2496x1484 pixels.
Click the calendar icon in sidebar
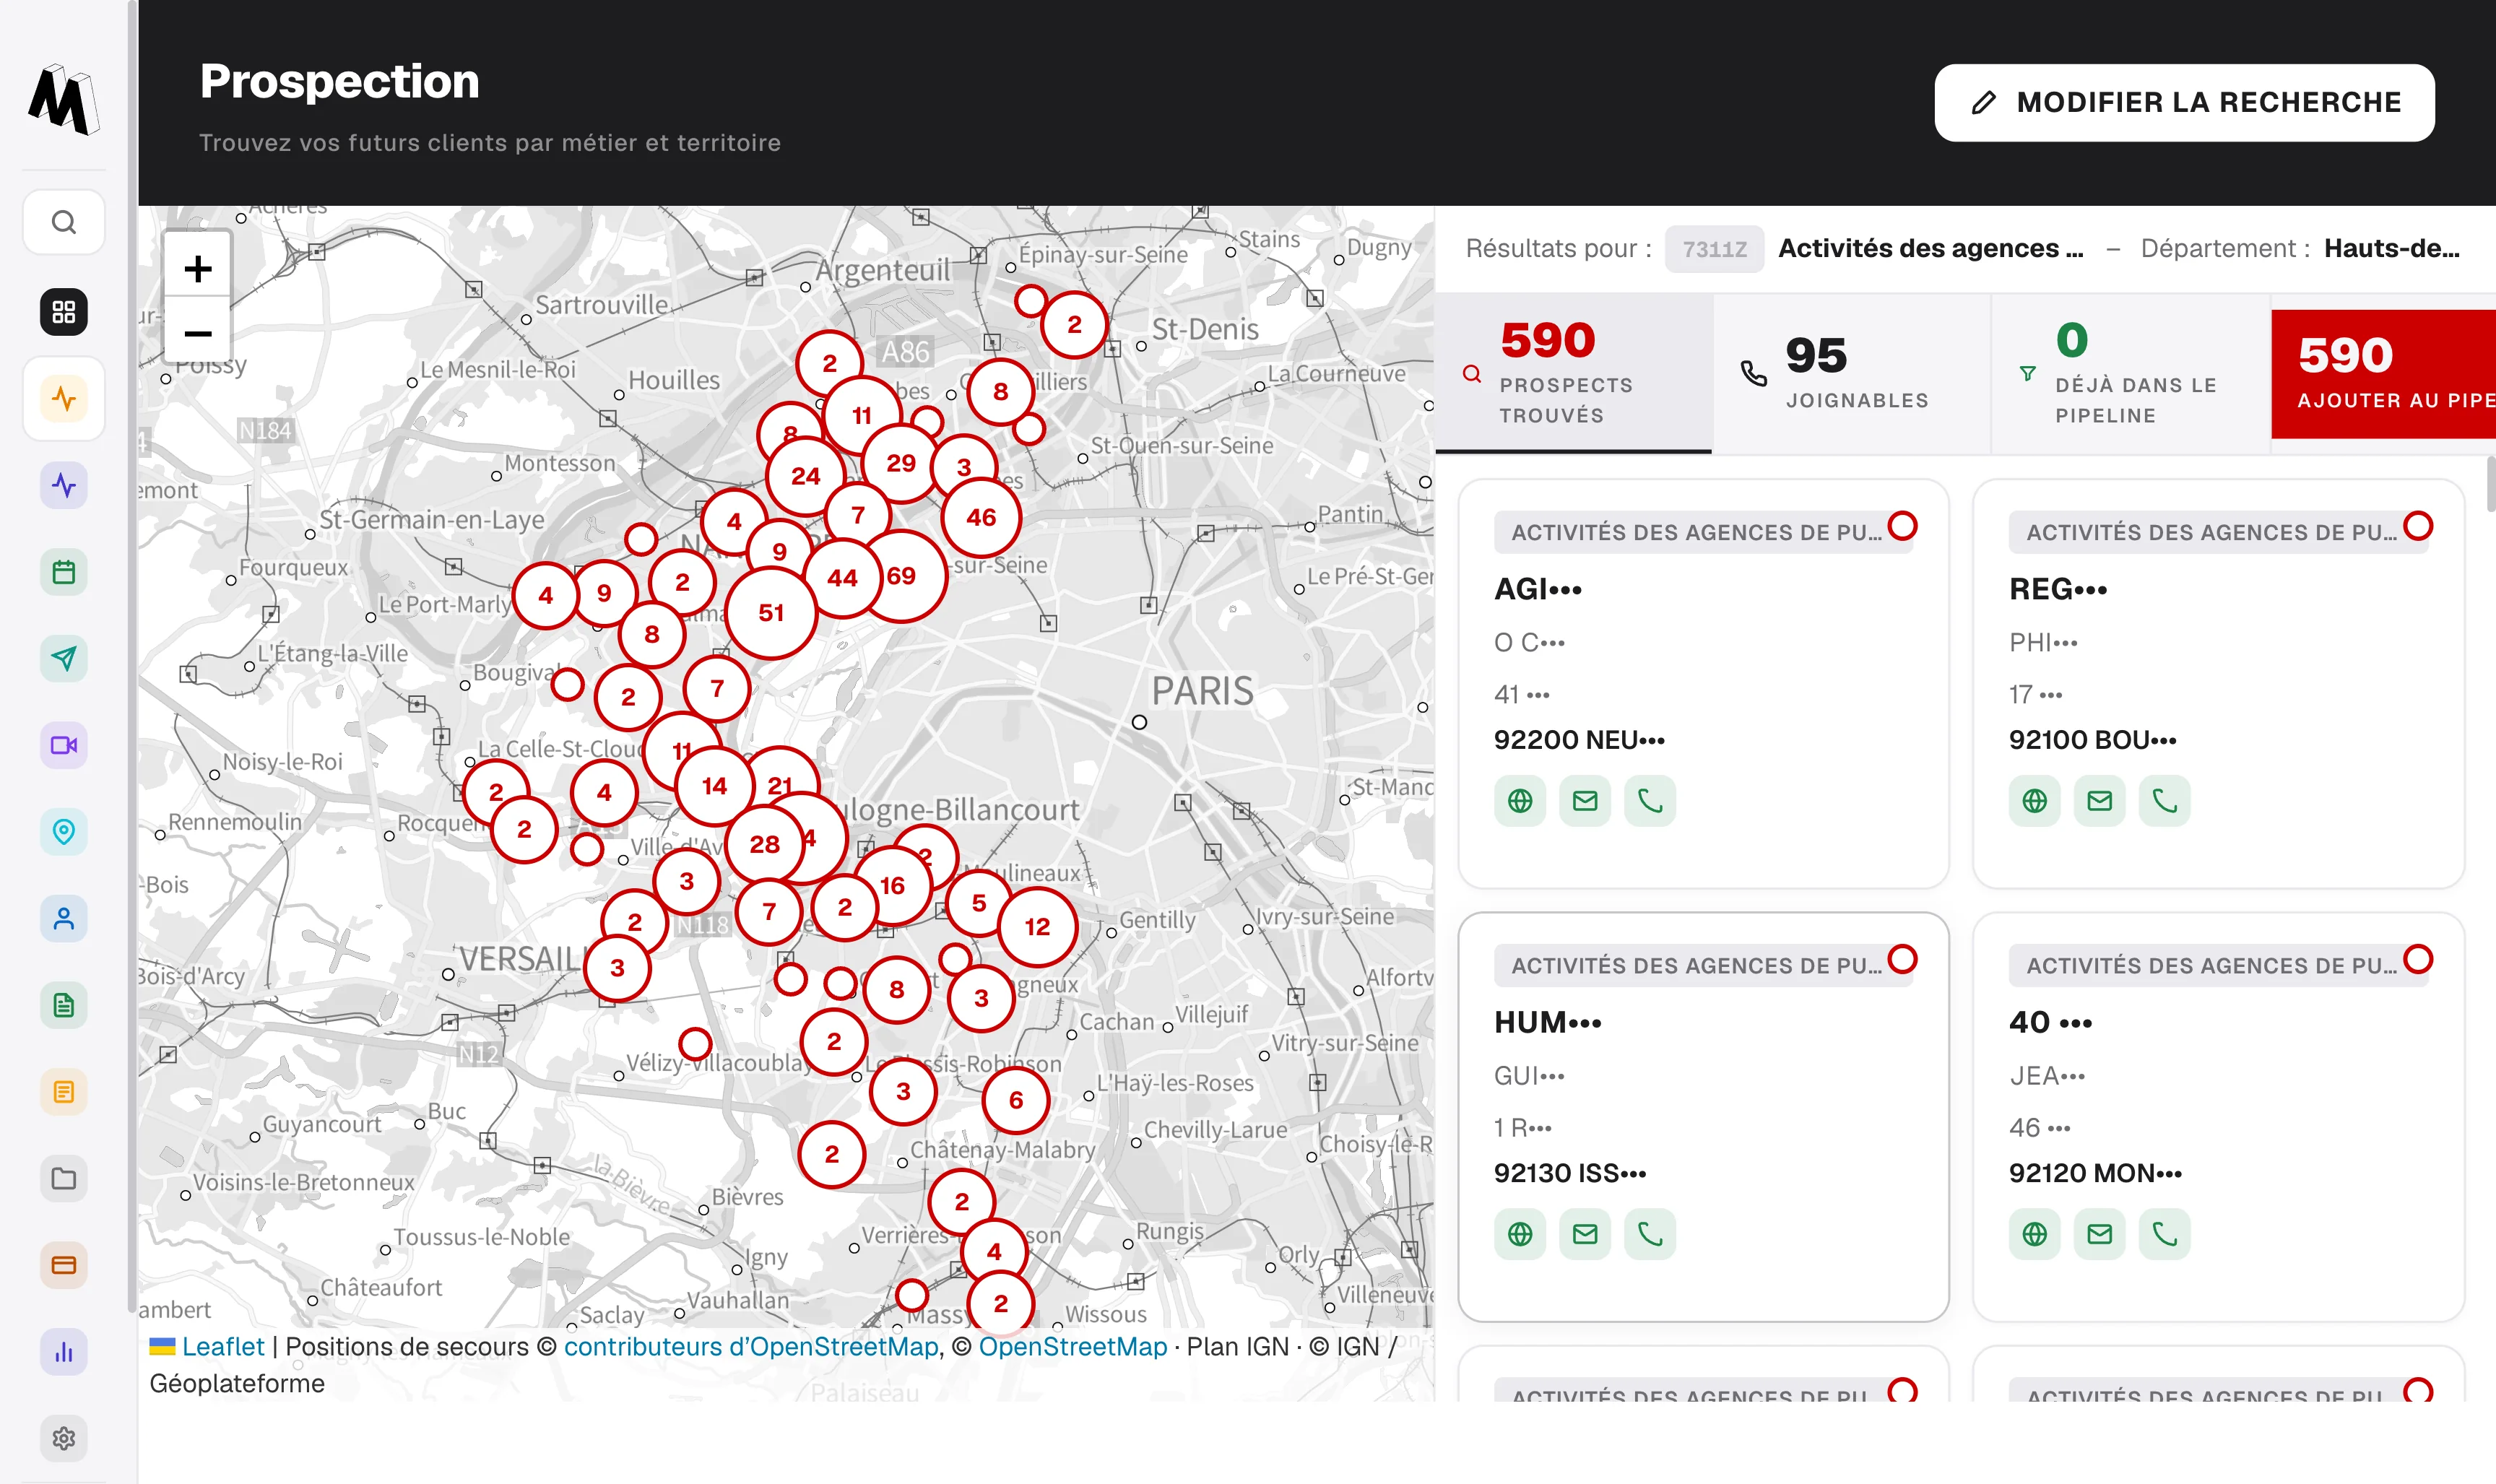coord(64,572)
